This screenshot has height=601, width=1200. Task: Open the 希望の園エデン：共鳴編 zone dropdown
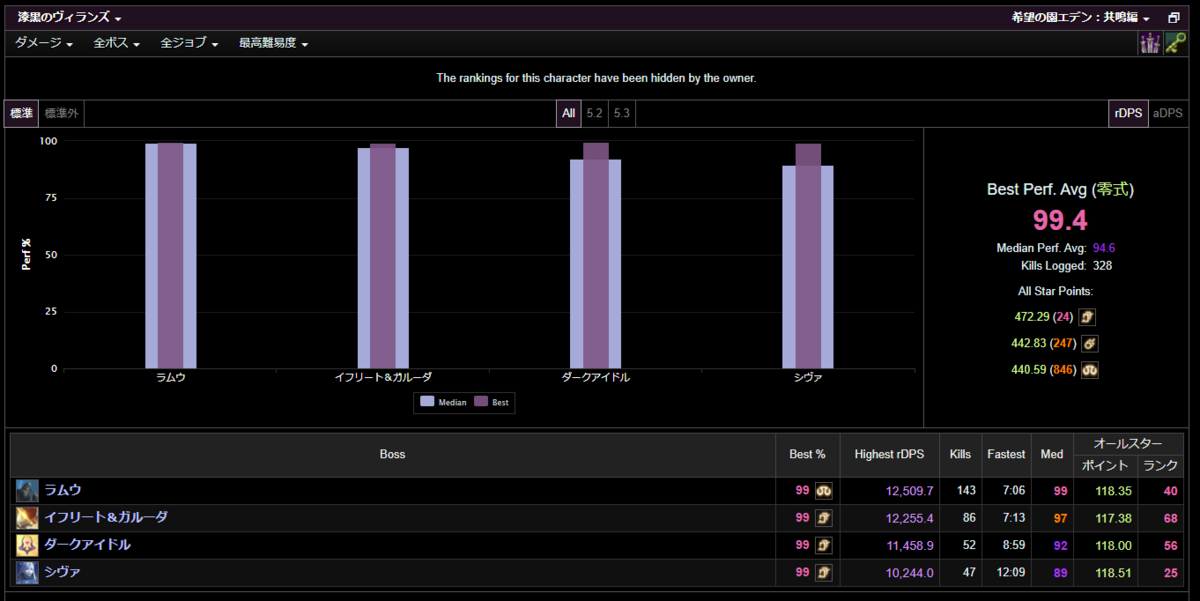click(1081, 18)
